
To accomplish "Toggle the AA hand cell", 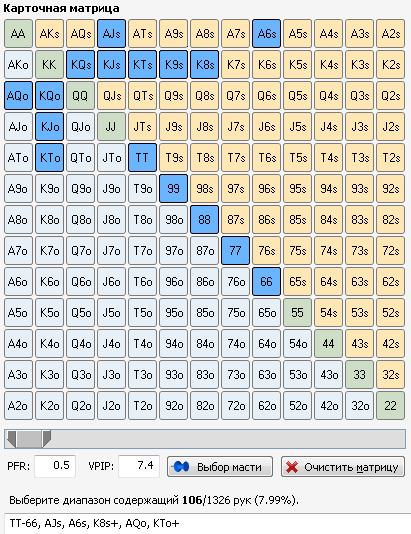I will coord(18,33).
